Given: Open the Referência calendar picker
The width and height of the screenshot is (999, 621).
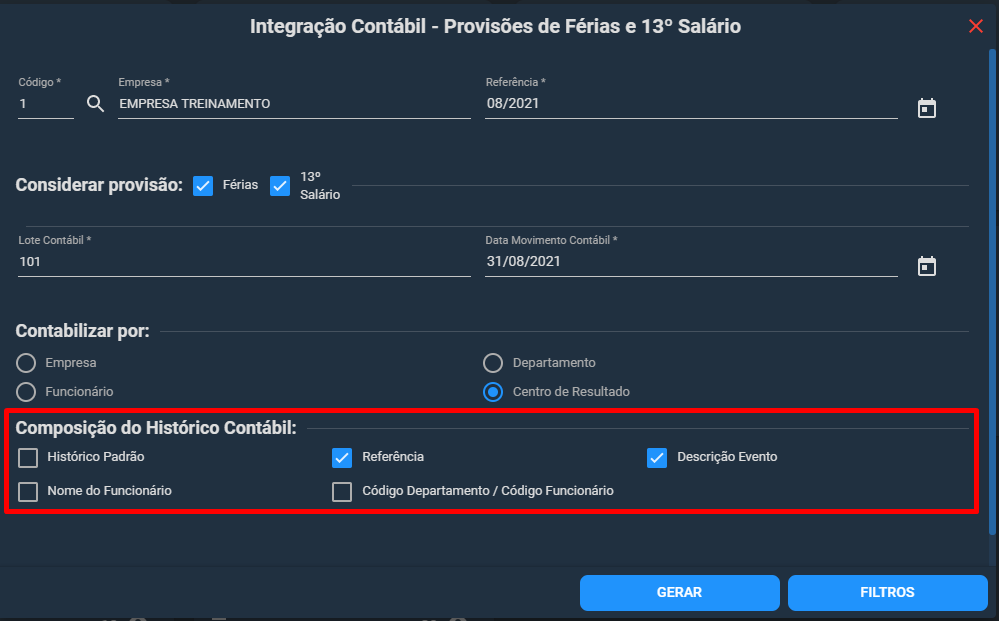Looking at the screenshot, I should click(926, 108).
